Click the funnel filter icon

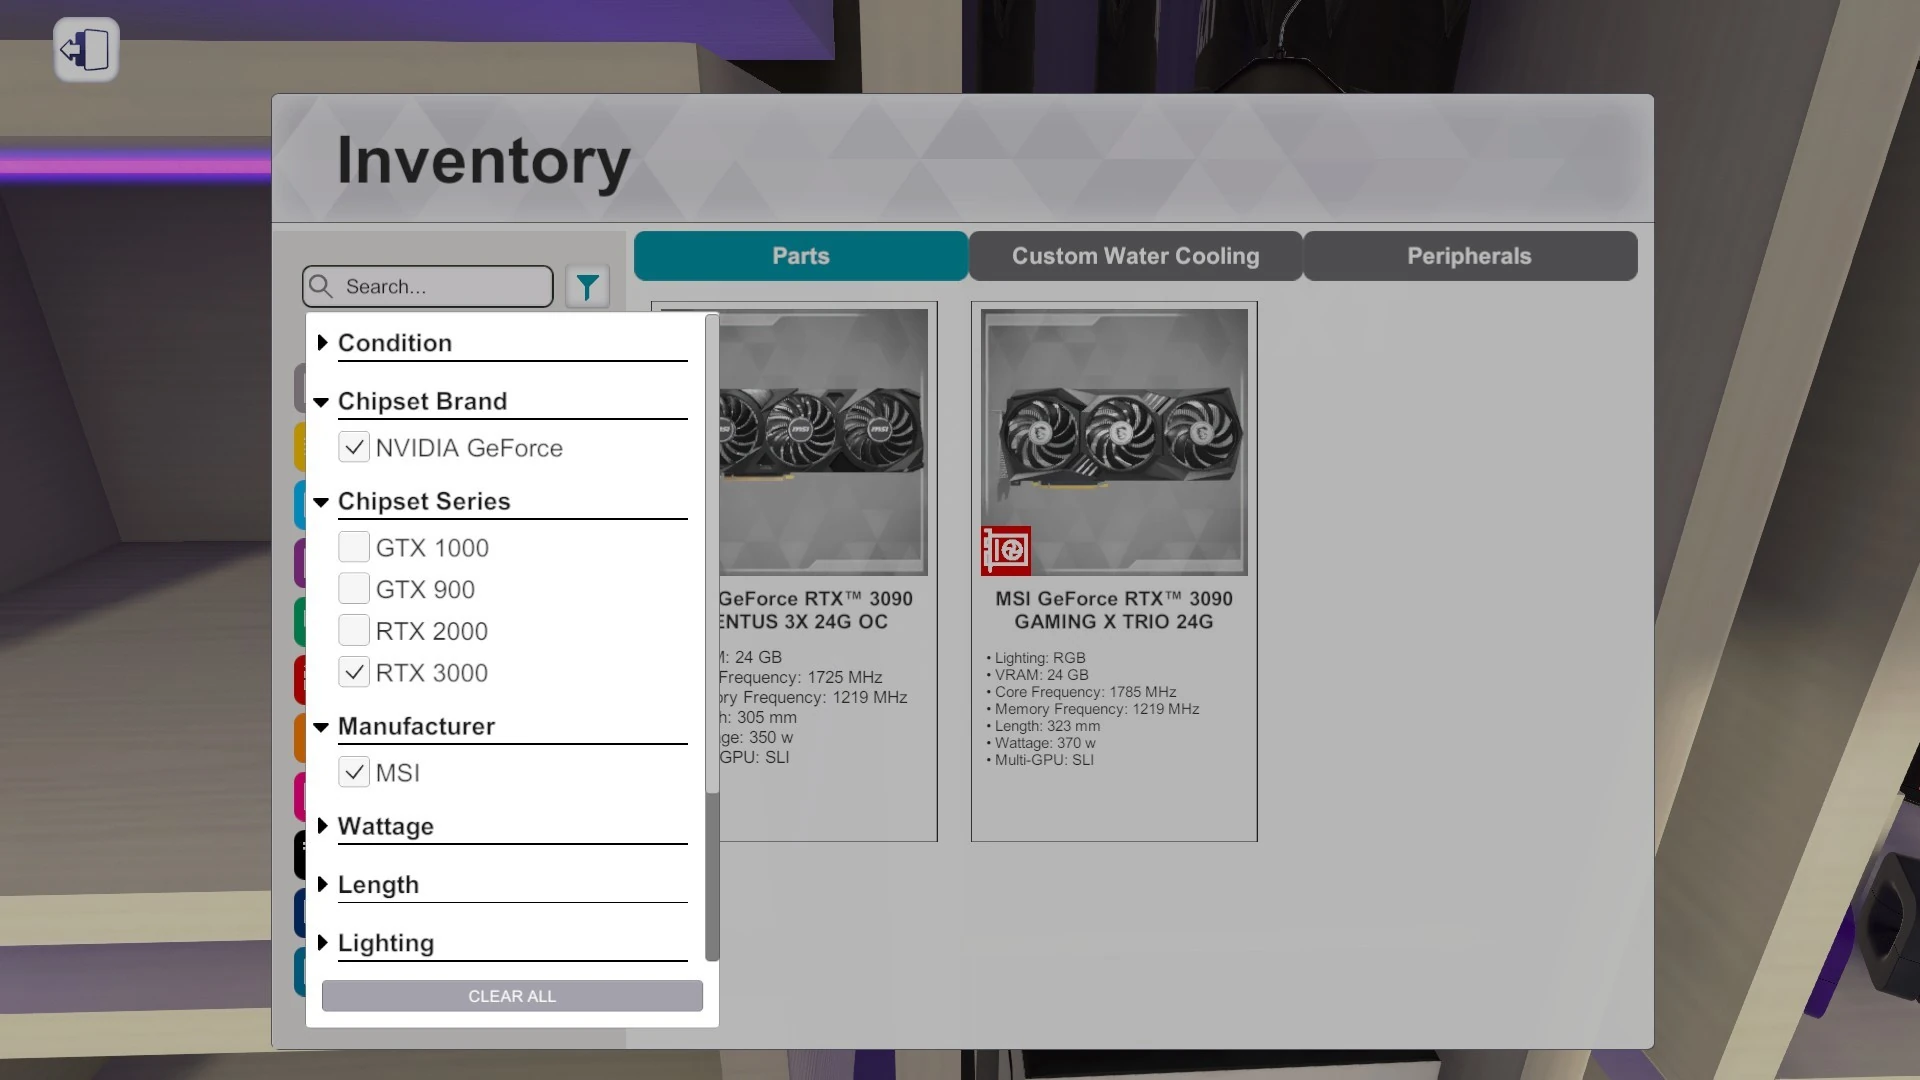point(587,287)
